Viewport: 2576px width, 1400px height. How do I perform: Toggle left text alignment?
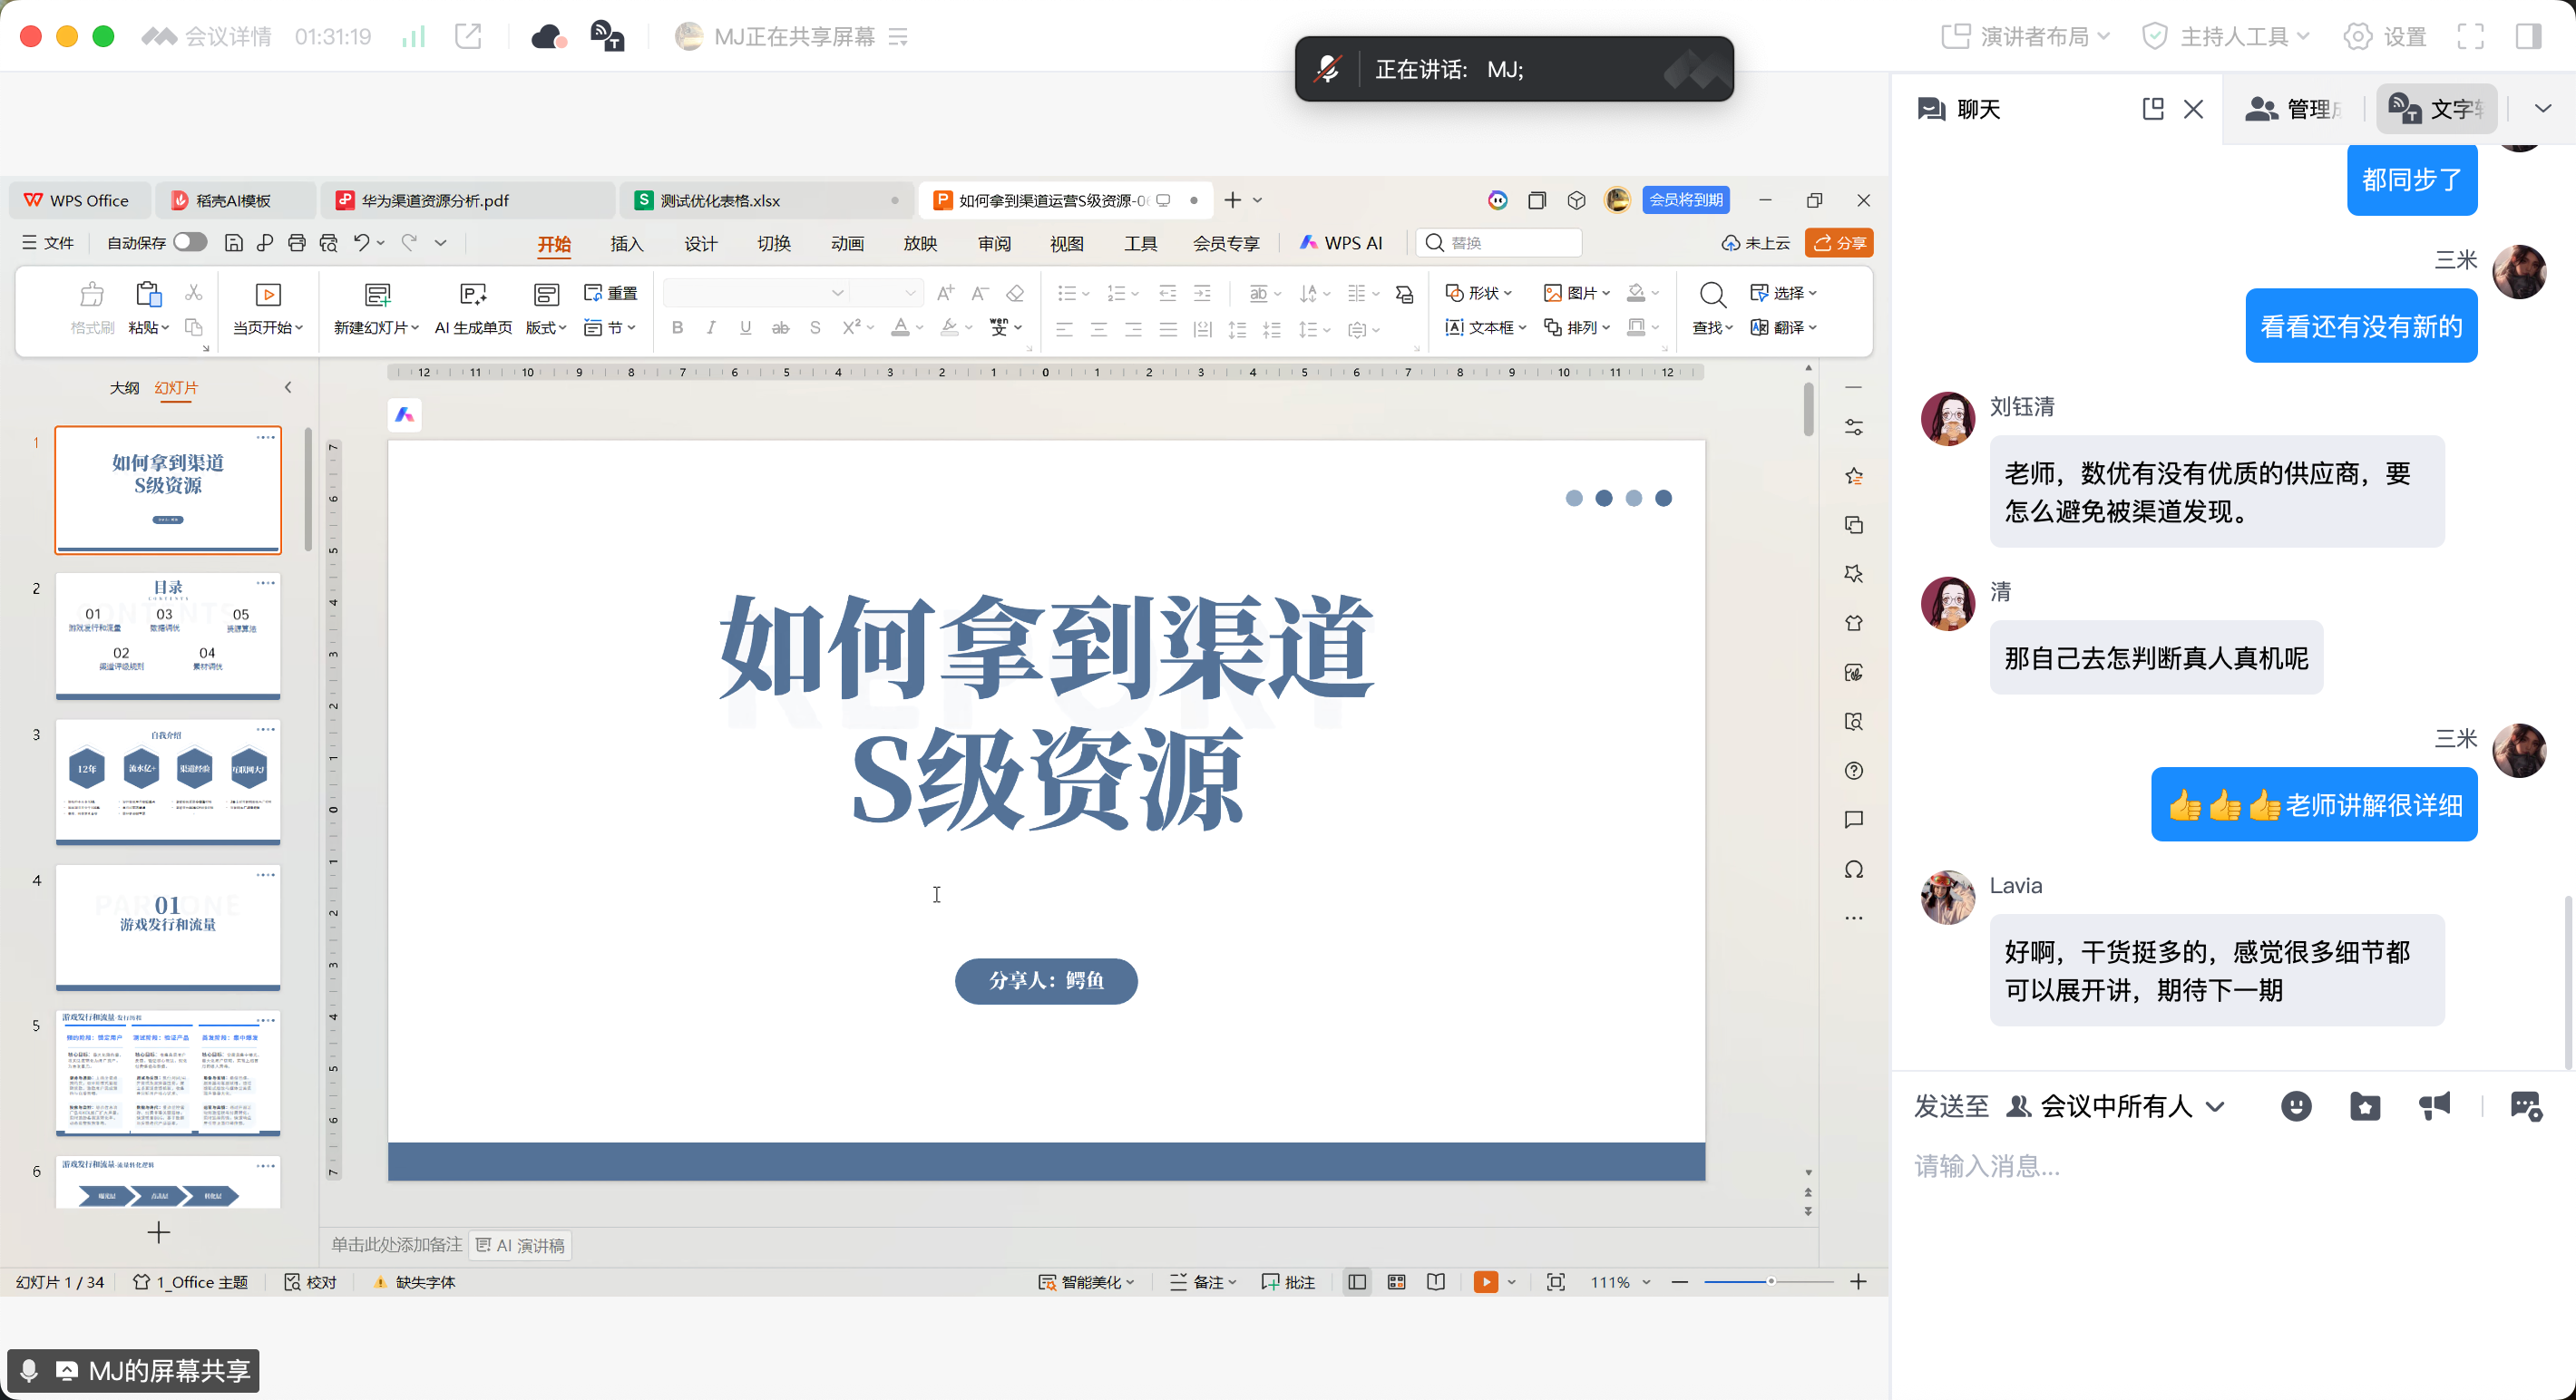coord(1064,329)
